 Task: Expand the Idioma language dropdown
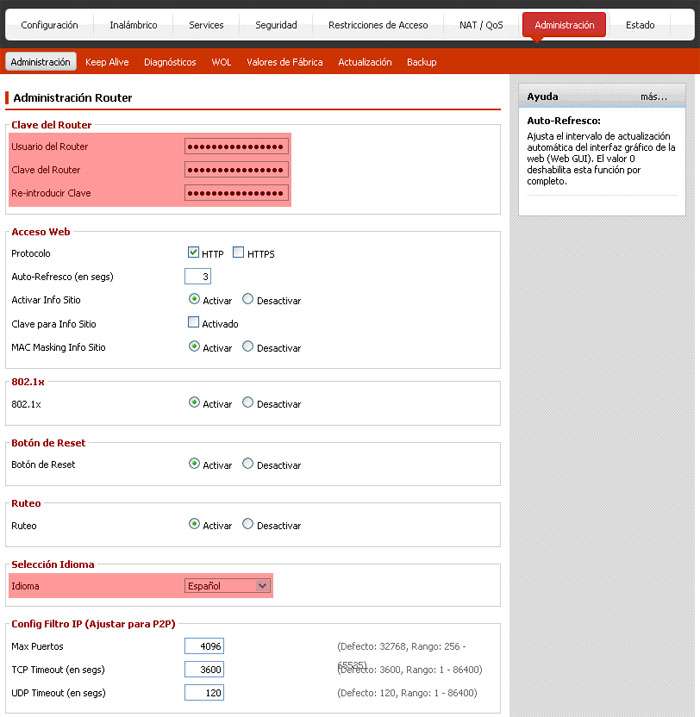point(227,586)
